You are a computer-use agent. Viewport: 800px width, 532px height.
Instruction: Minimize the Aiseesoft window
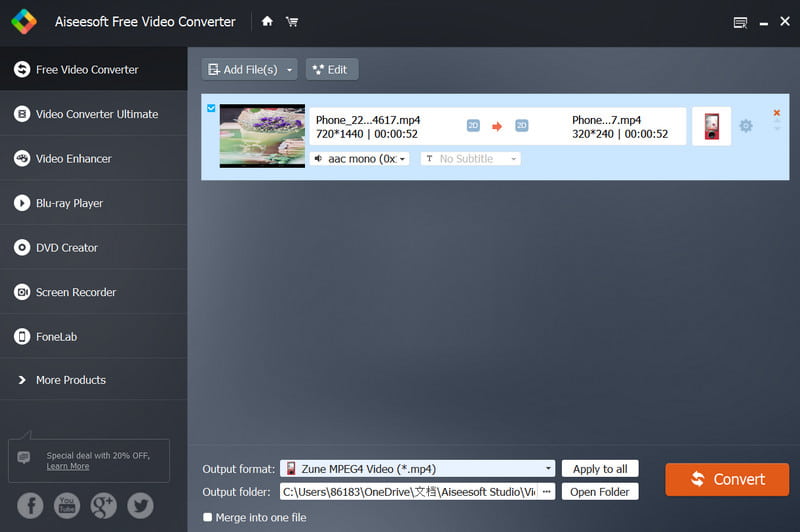[x=764, y=23]
